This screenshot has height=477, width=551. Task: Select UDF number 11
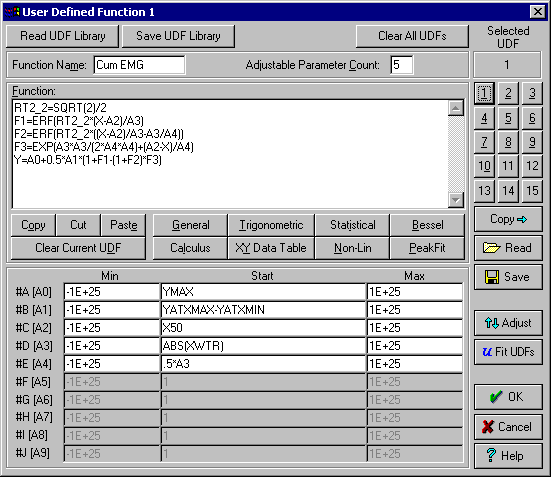pyautogui.click(x=508, y=166)
